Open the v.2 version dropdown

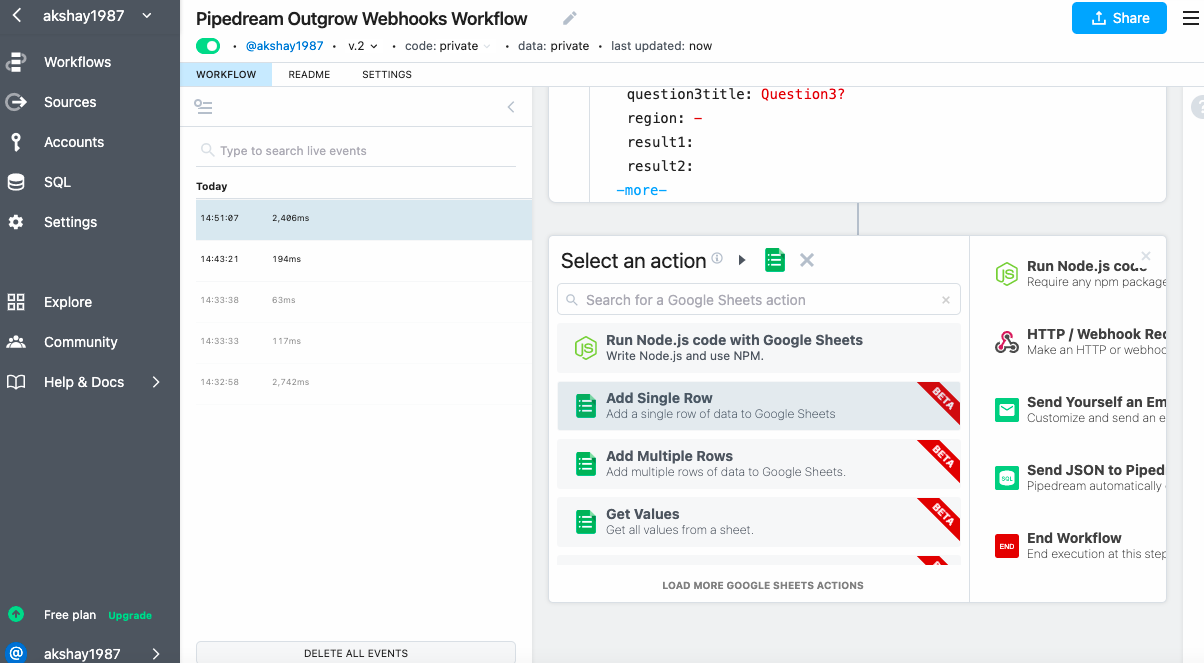click(363, 46)
